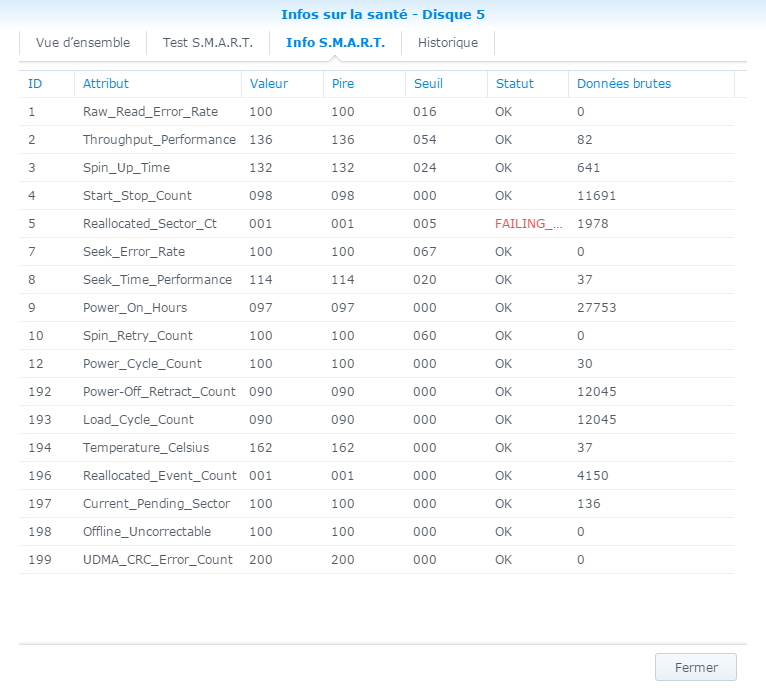Sort by the Valeur column header

(282, 84)
